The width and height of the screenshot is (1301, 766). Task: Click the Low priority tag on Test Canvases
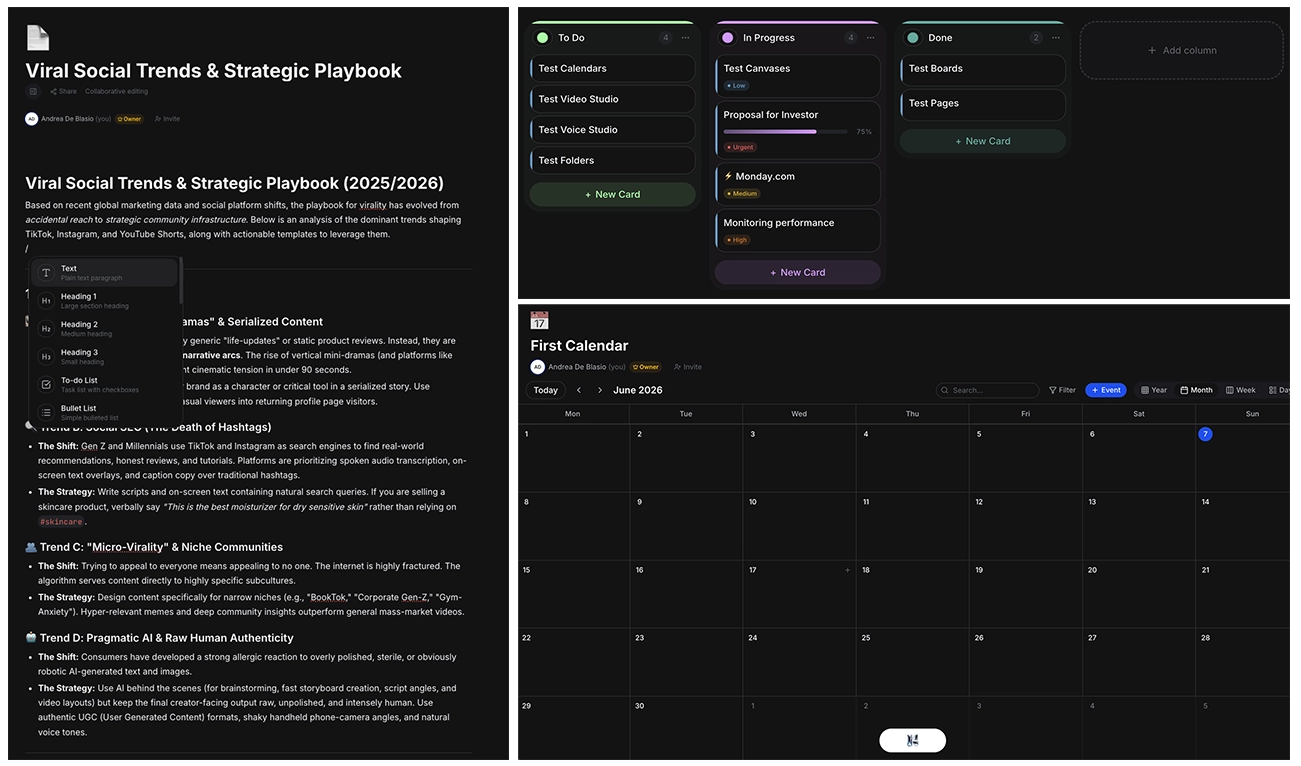click(736, 86)
